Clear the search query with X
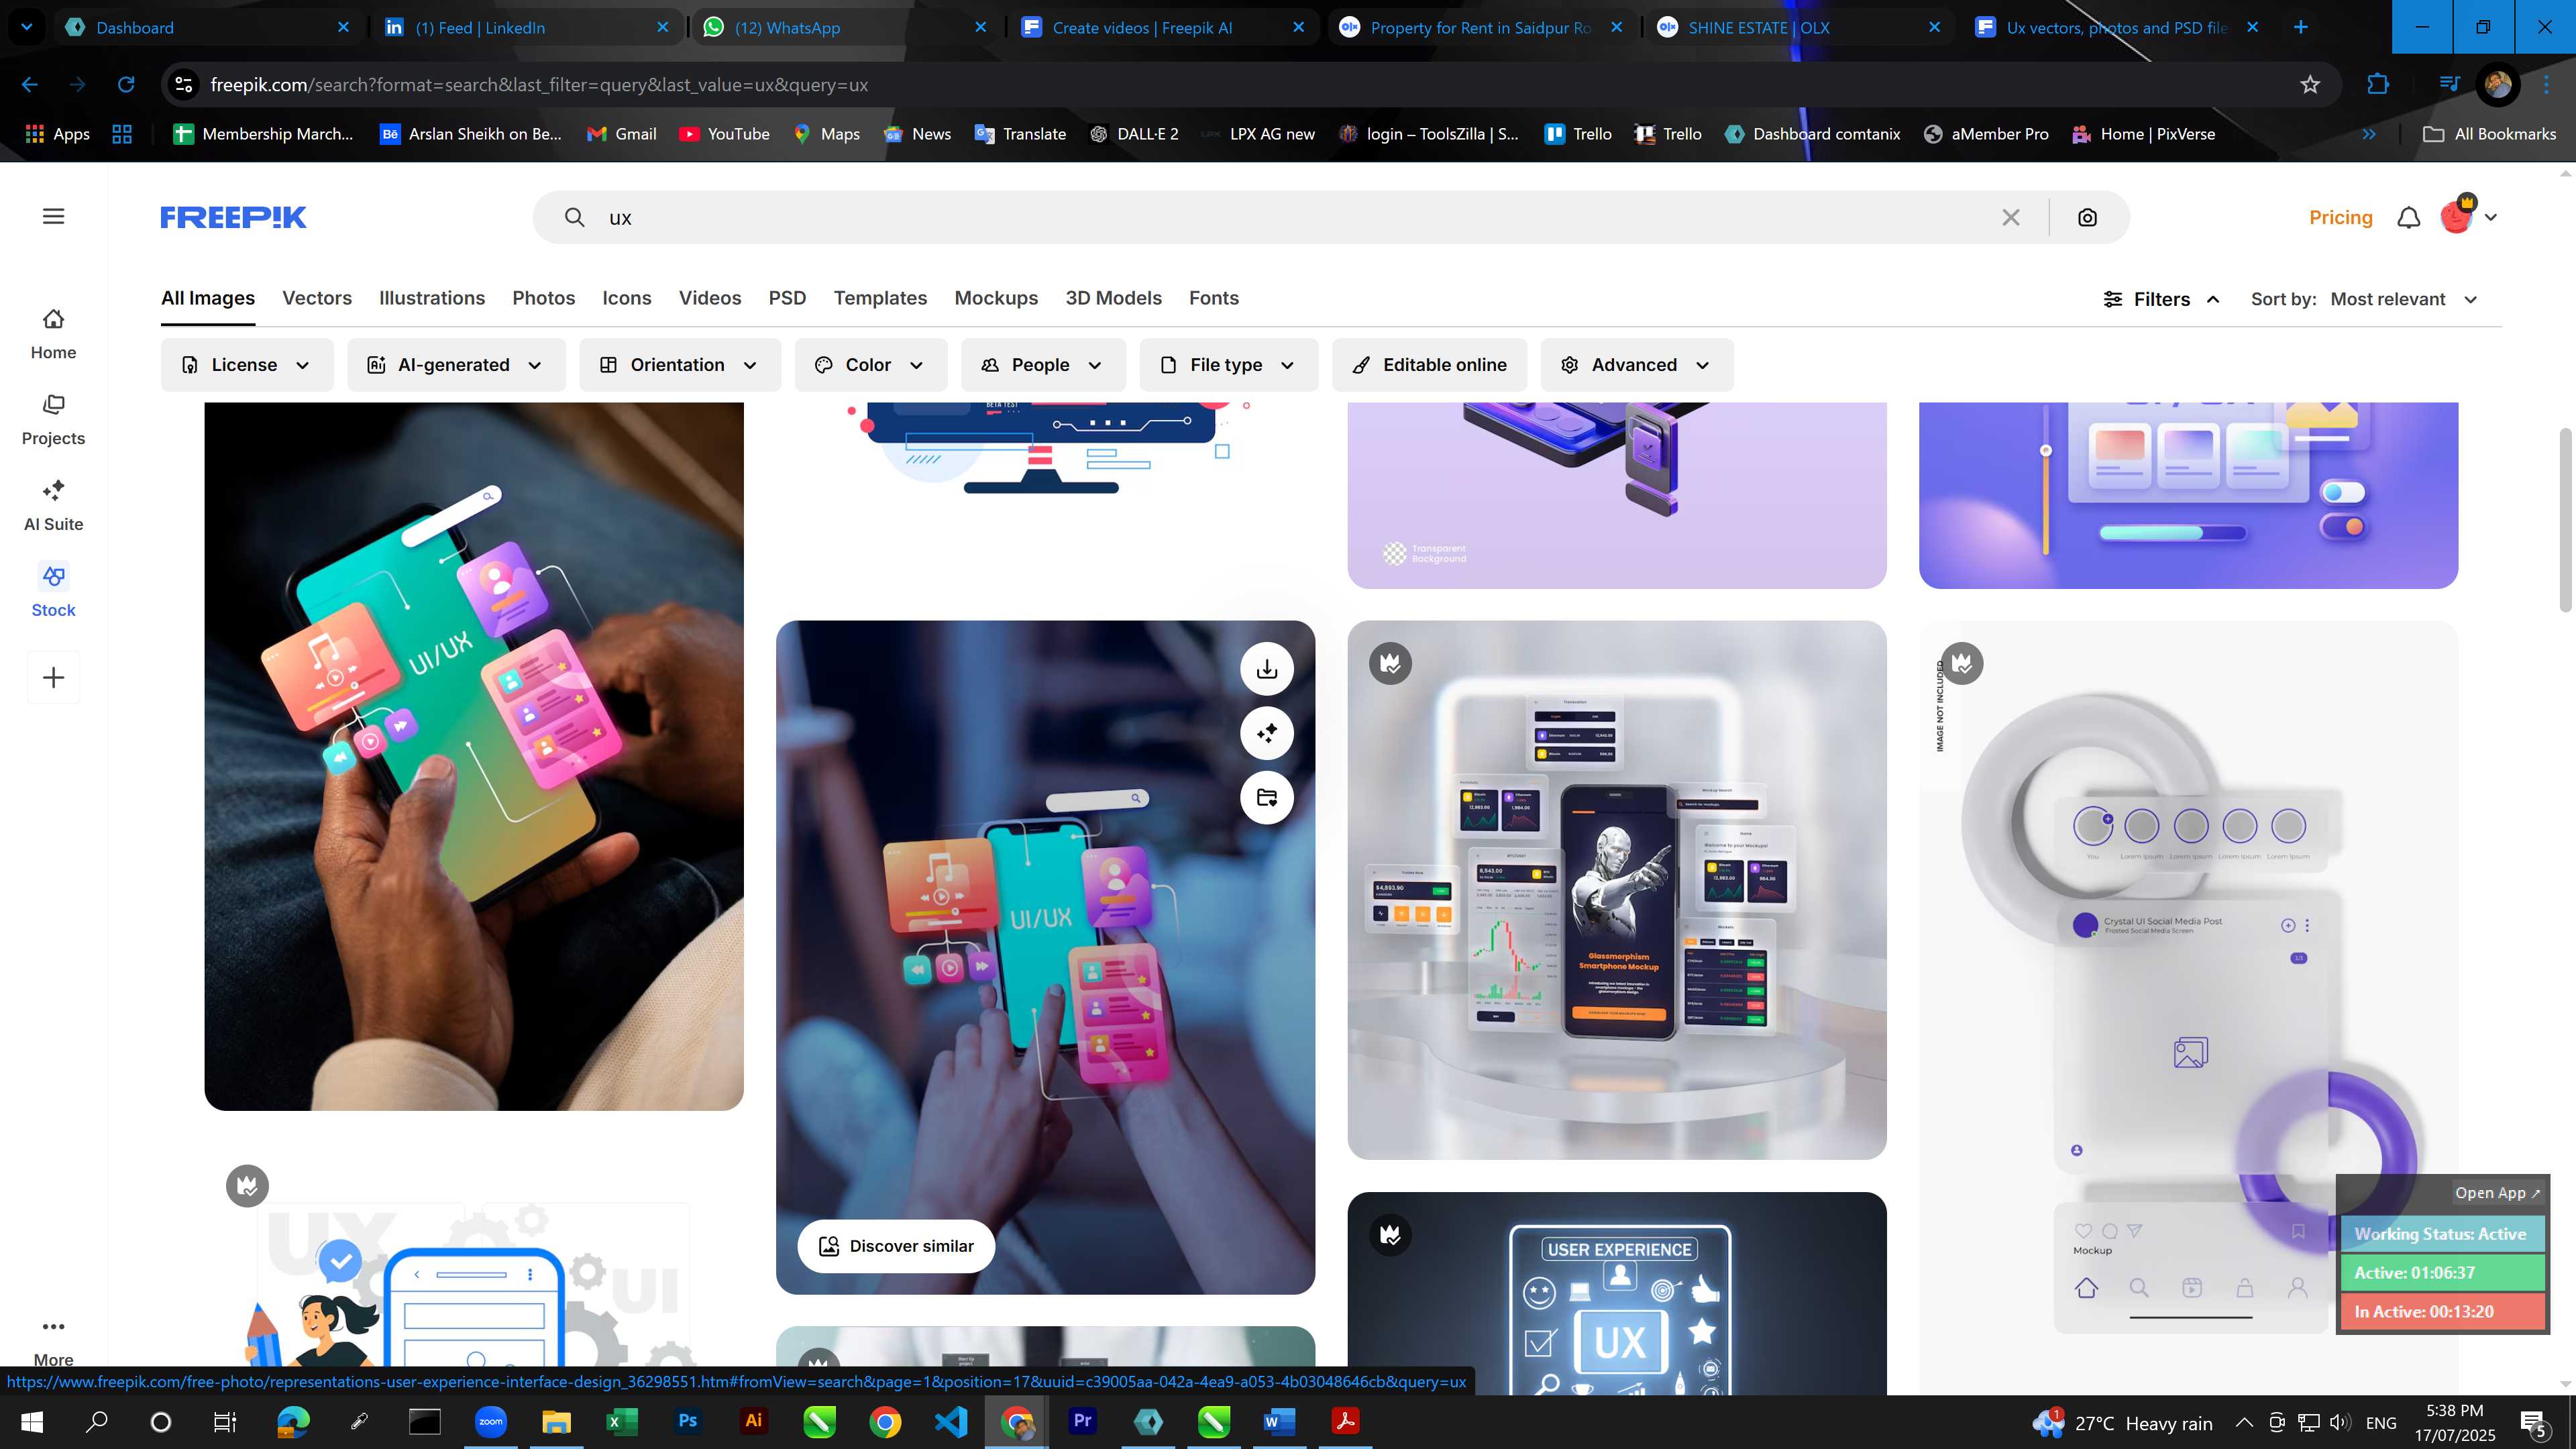Image resolution: width=2576 pixels, height=1449 pixels. pyautogui.click(x=2011, y=217)
